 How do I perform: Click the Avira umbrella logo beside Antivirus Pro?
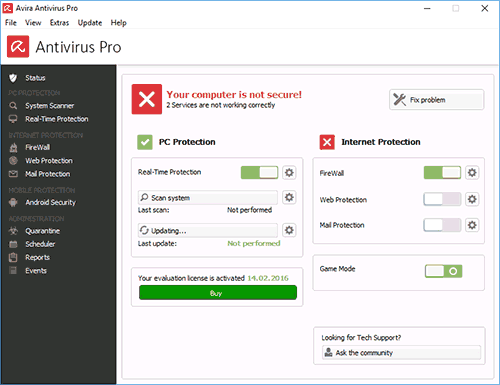[18, 47]
